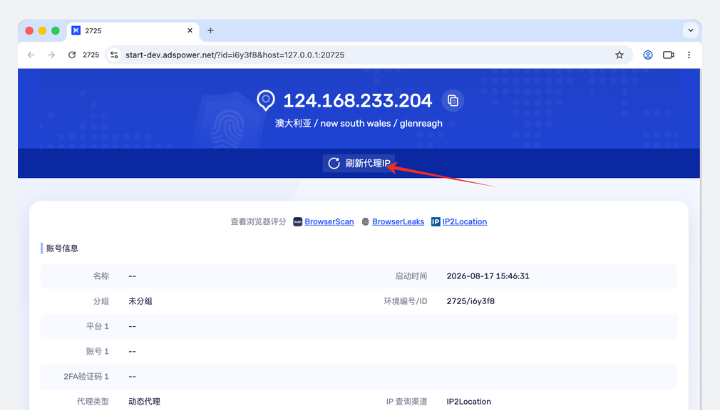This screenshot has width=720, height=410.
Task: Click the group value 未分组
Action: 140,301
